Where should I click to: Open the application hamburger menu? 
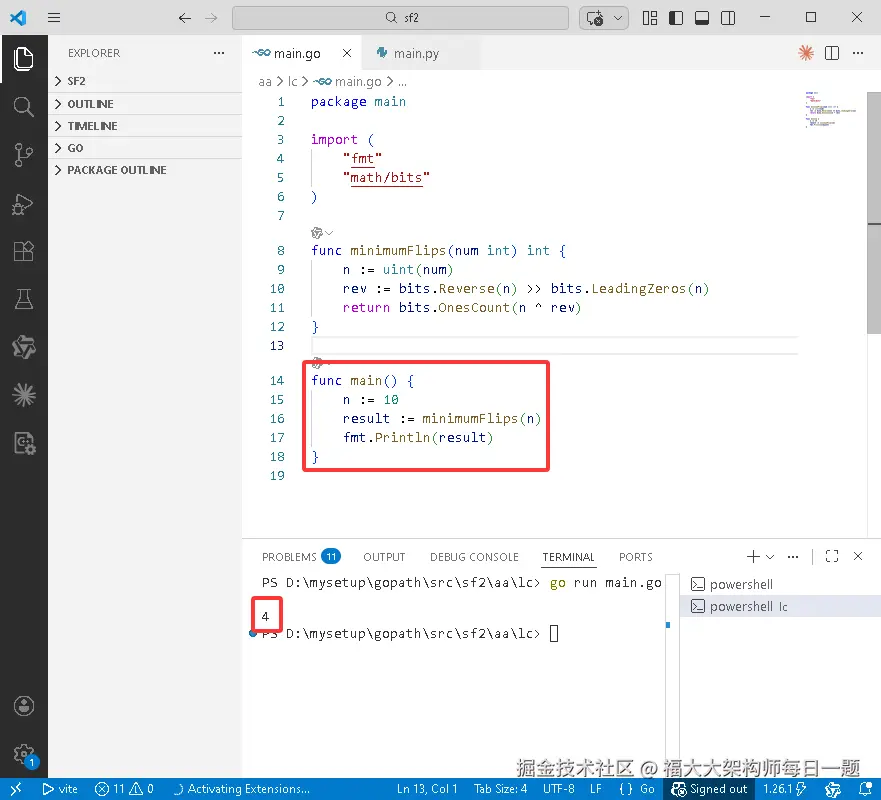[x=54, y=18]
